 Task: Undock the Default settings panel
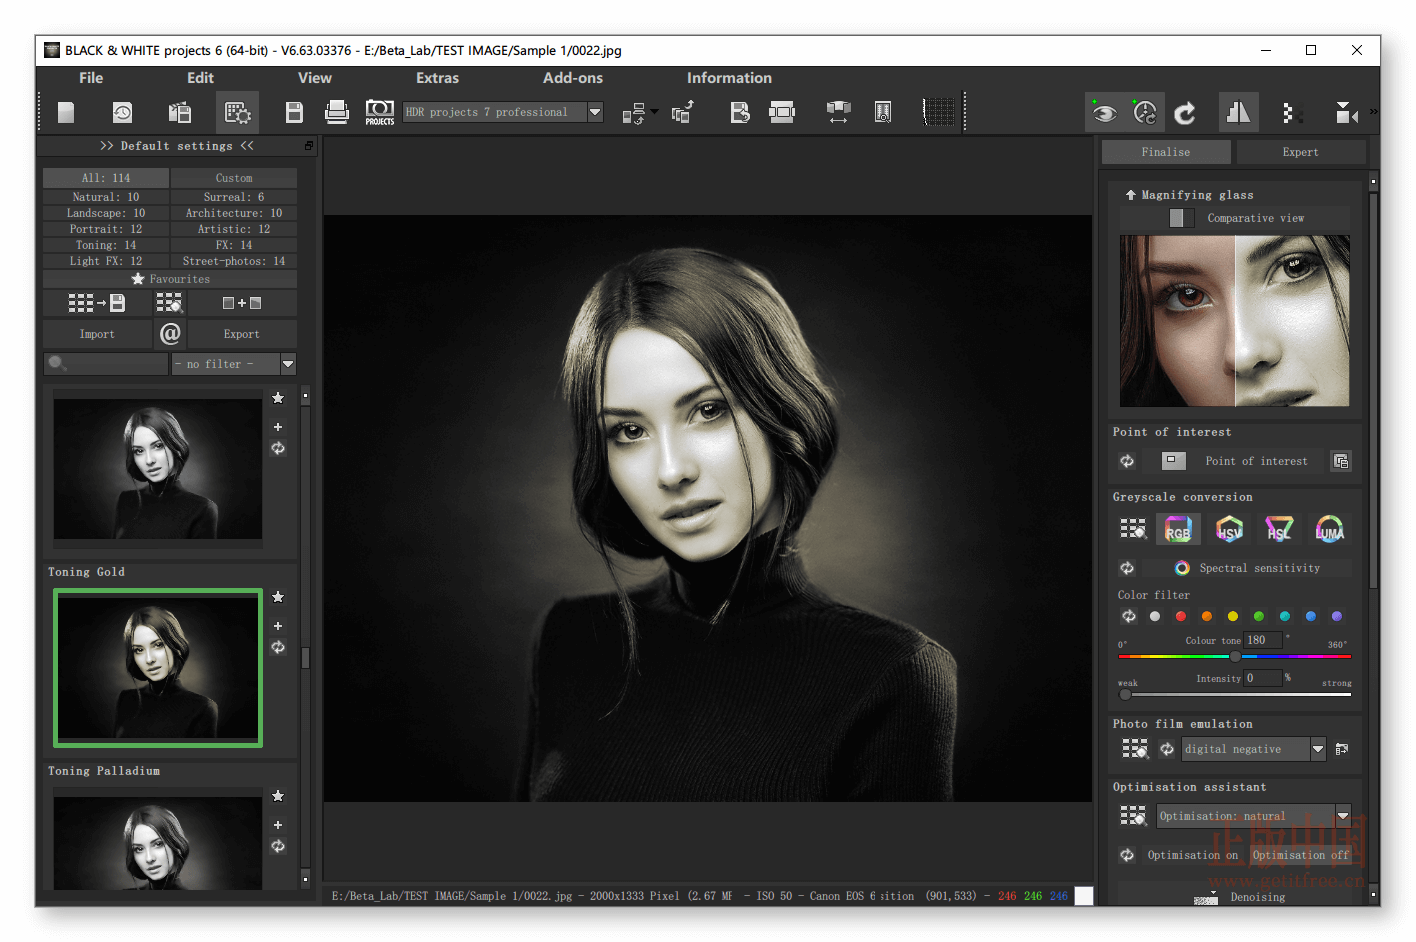309,146
